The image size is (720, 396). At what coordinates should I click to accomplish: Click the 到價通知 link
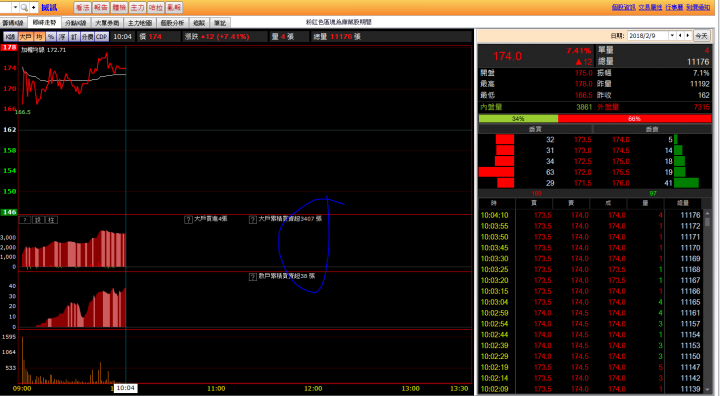coord(698,7)
